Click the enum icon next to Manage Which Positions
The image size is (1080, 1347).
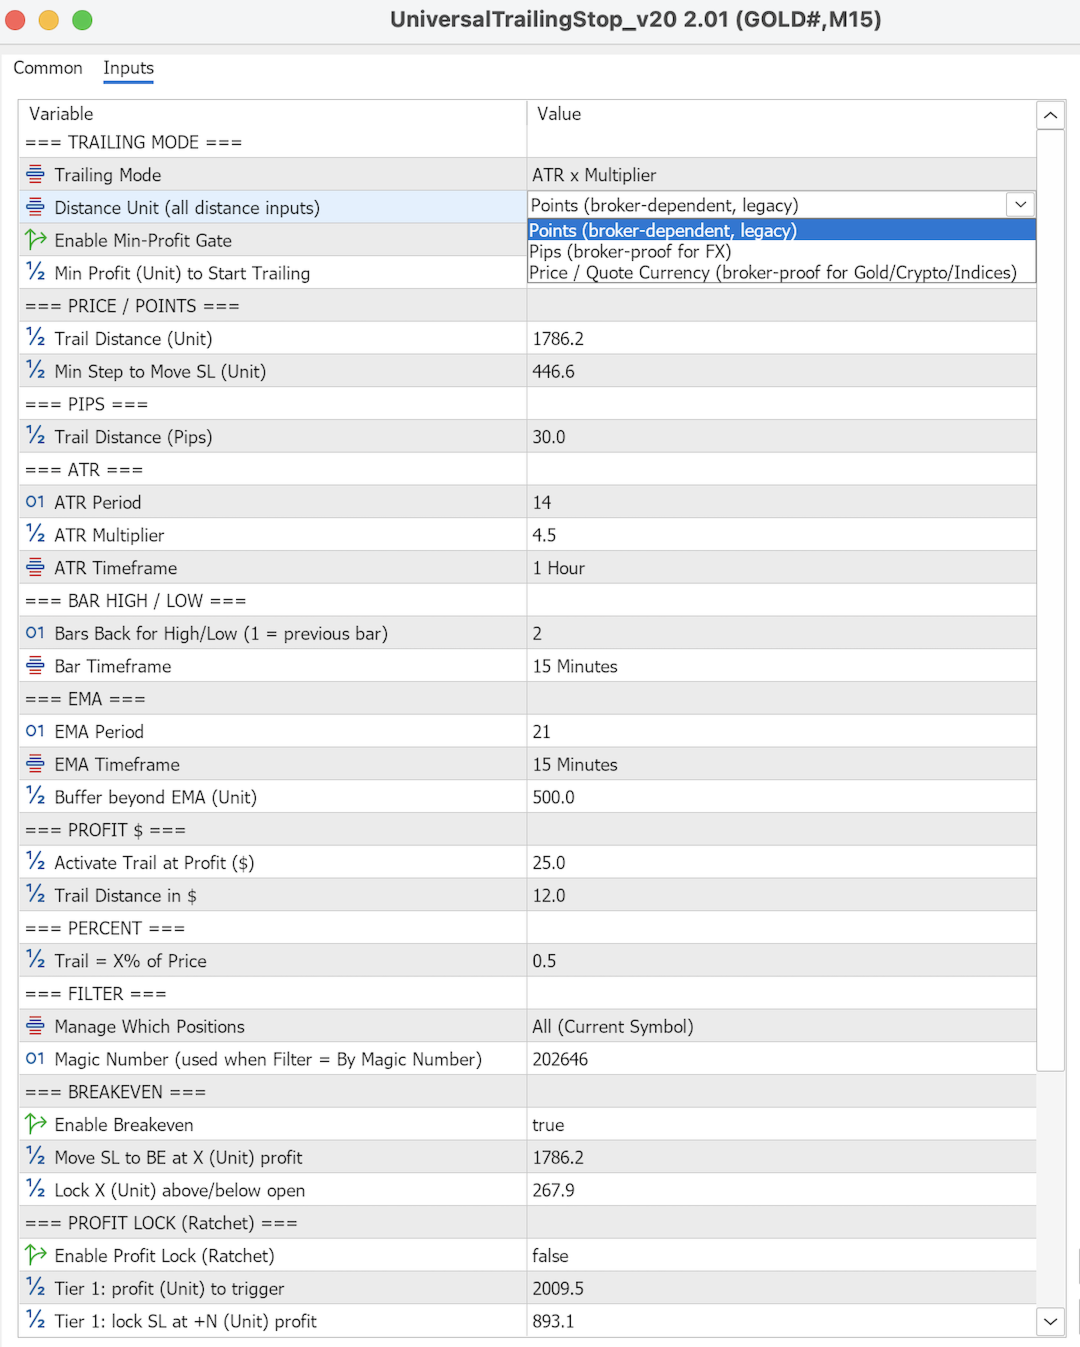pyautogui.click(x=35, y=1026)
